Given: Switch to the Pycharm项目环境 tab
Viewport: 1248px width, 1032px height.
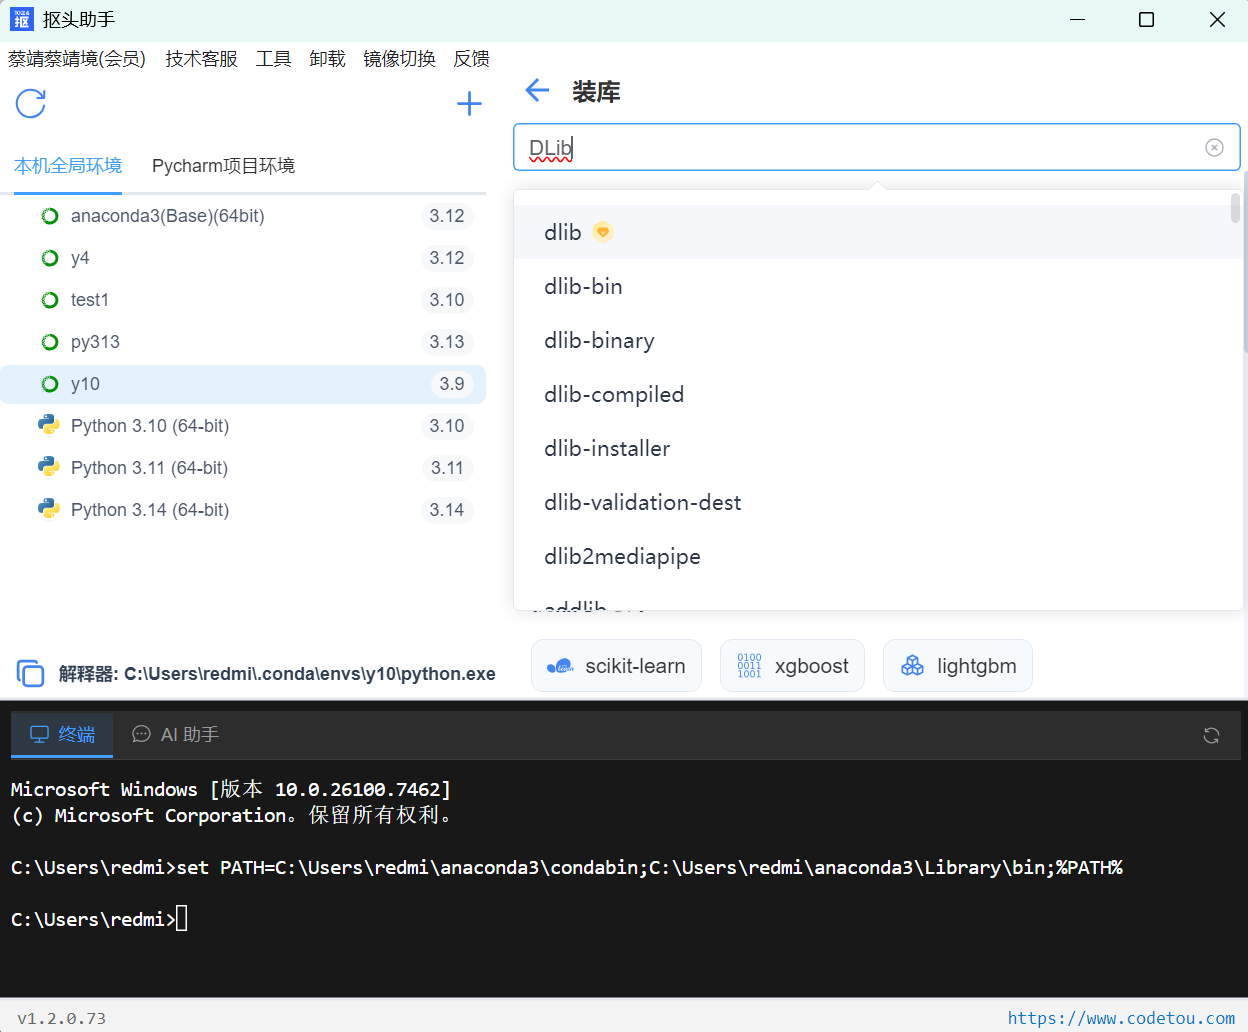Looking at the screenshot, I should (222, 166).
